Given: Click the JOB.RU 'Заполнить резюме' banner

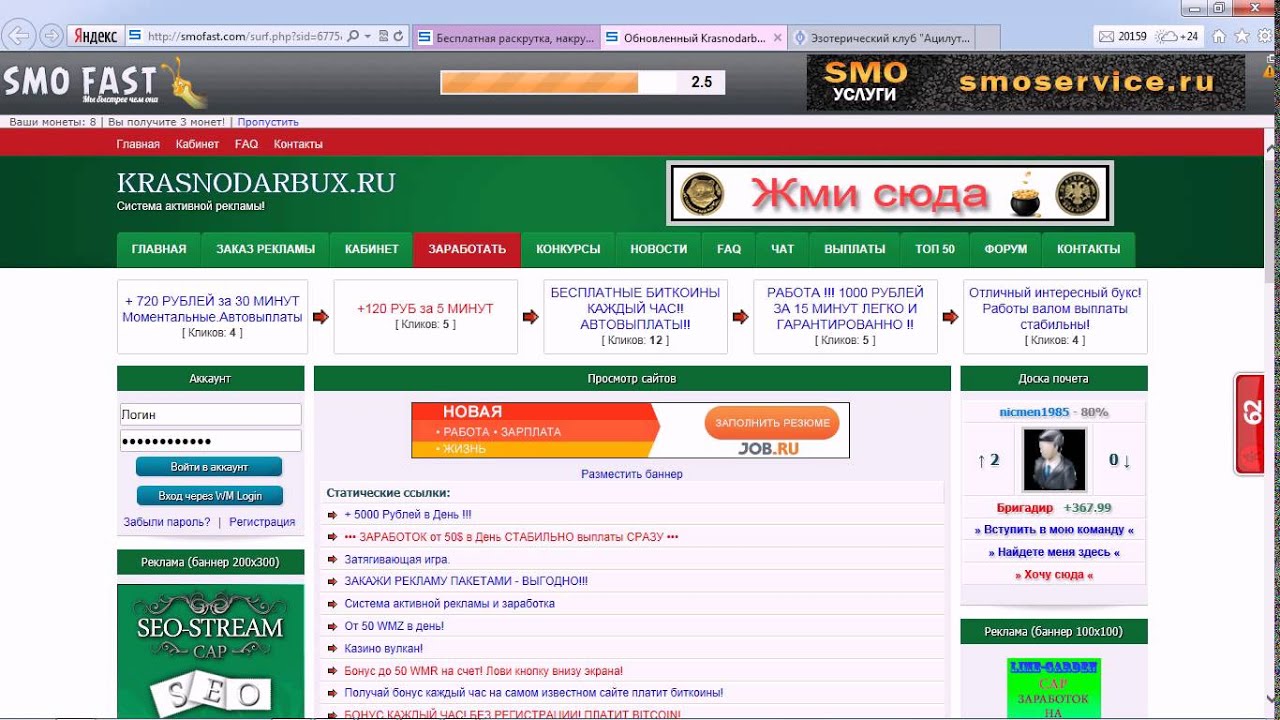Looking at the screenshot, I should (x=631, y=430).
